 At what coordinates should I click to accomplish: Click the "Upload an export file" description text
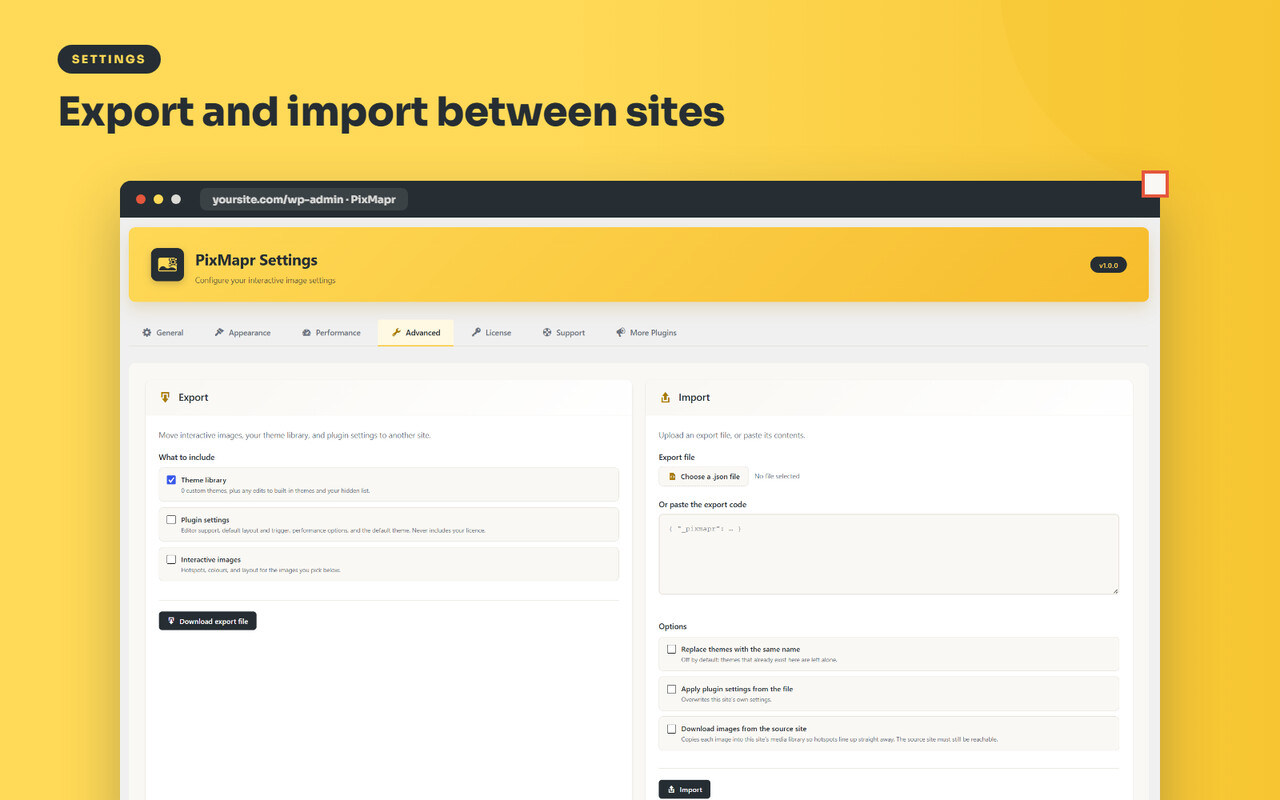pyautogui.click(x=732, y=435)
